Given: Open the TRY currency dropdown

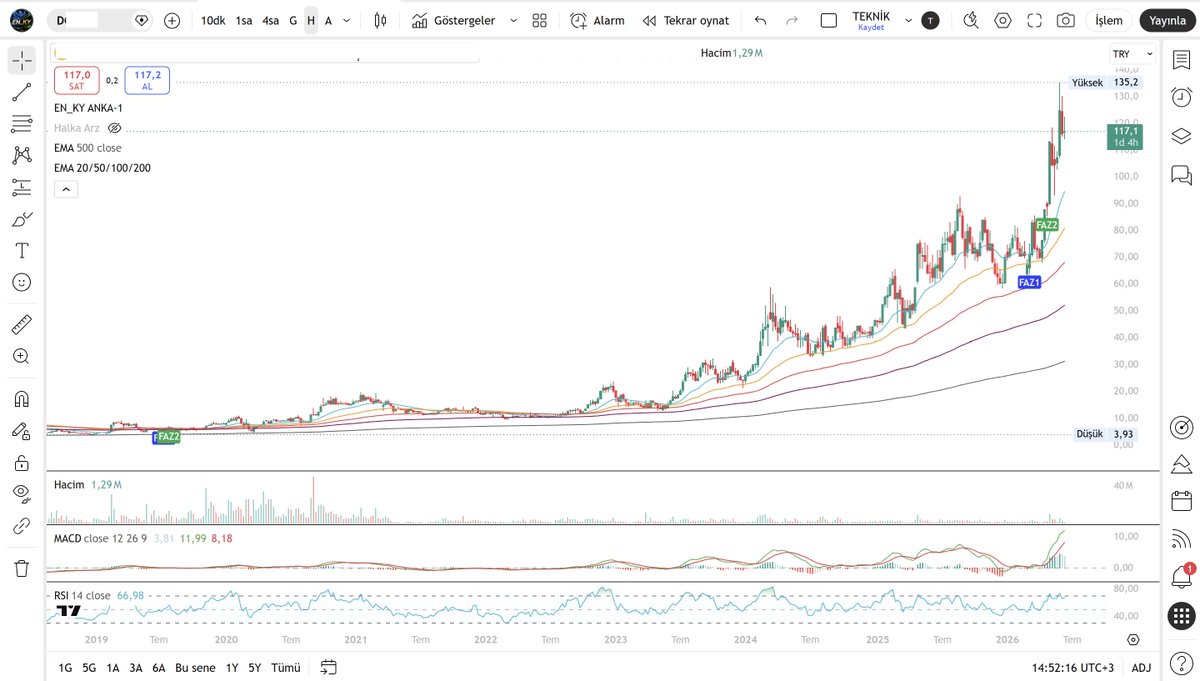Looking at the screenshot, I should click(x=1132, y=53).
